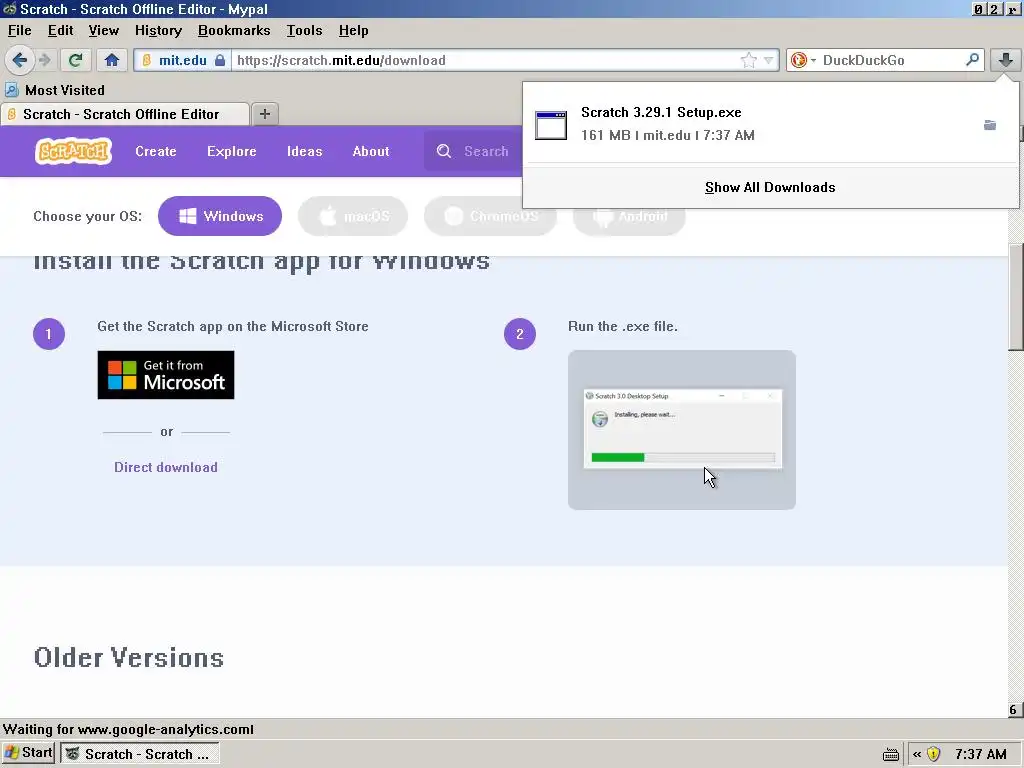1024x768 pixels.
Task: Click the Scratch logo
Action: 73,151
